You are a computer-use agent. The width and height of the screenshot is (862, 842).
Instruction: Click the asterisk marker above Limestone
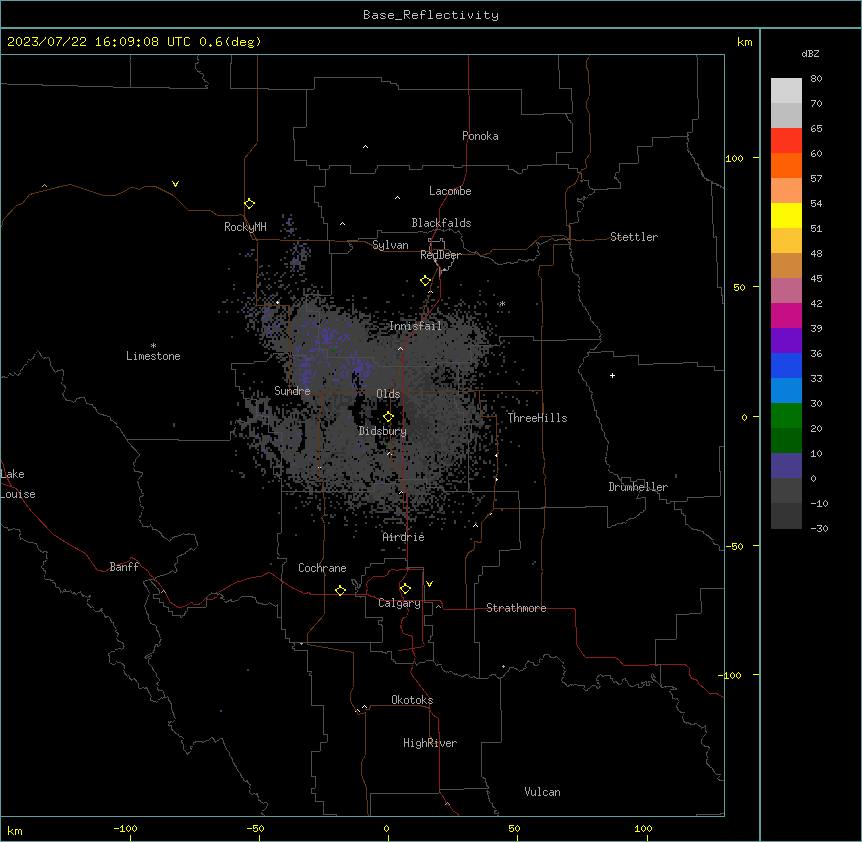(153, 346)
